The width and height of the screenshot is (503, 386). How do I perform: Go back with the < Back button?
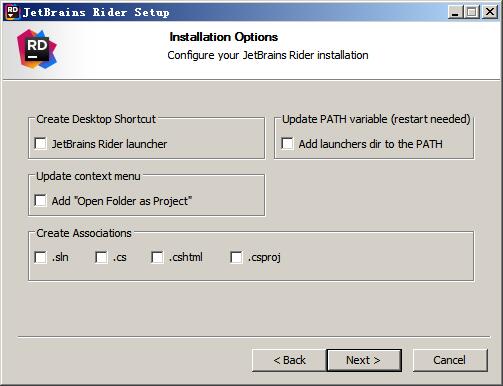[289, 360]
